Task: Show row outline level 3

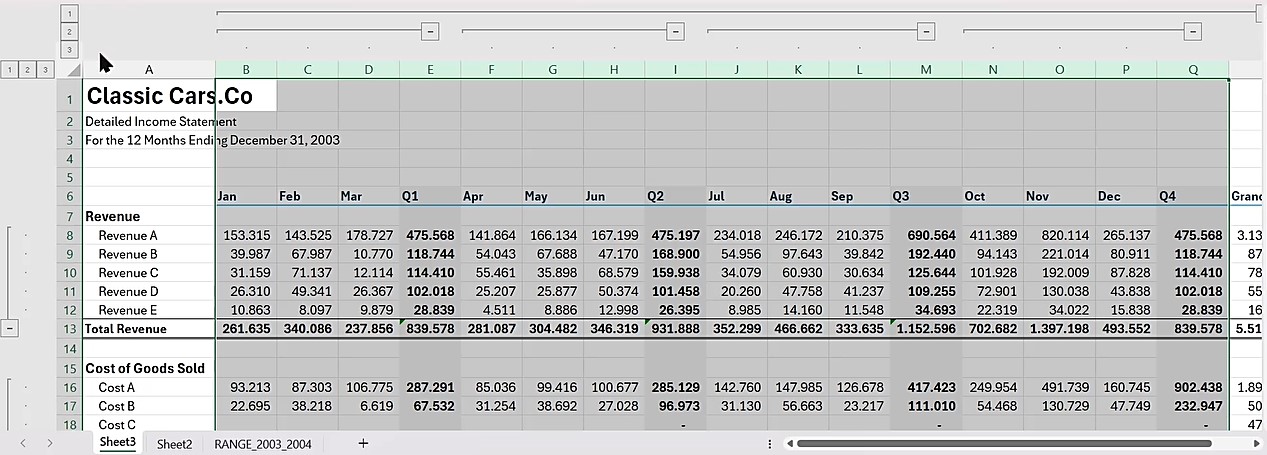Action: coord(45,70)
